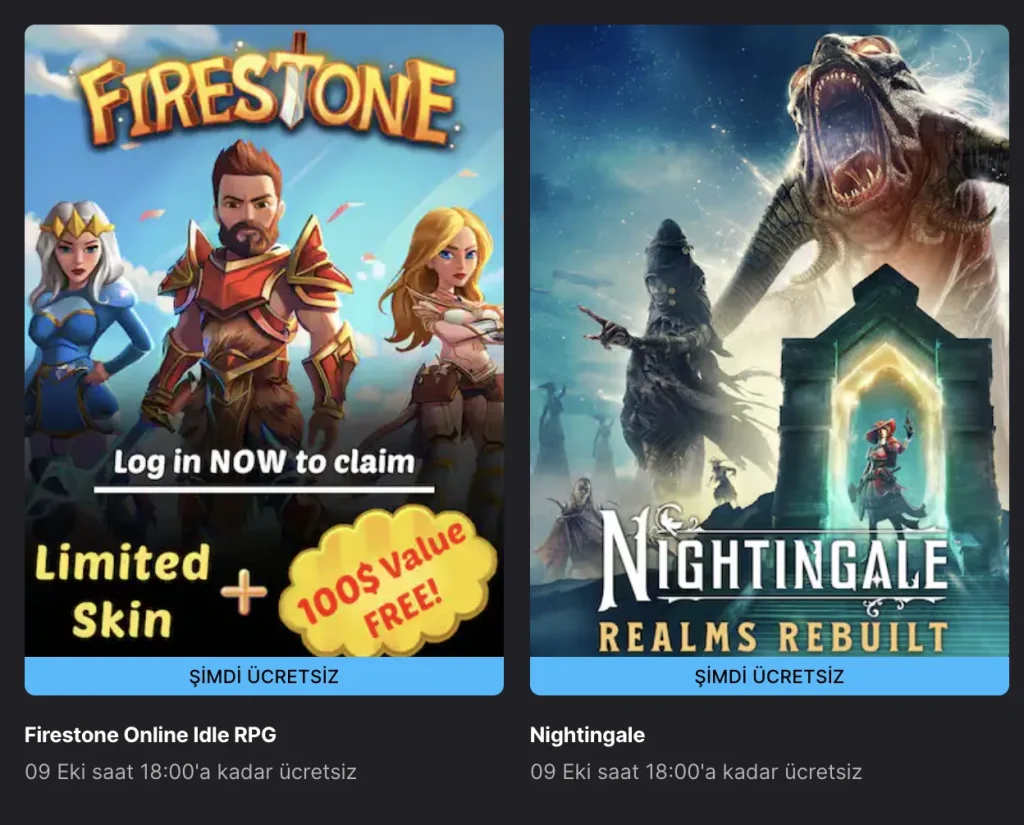
Task: Open the Nightingale title link
Action: pyautogui.click(x=587, y=735)
